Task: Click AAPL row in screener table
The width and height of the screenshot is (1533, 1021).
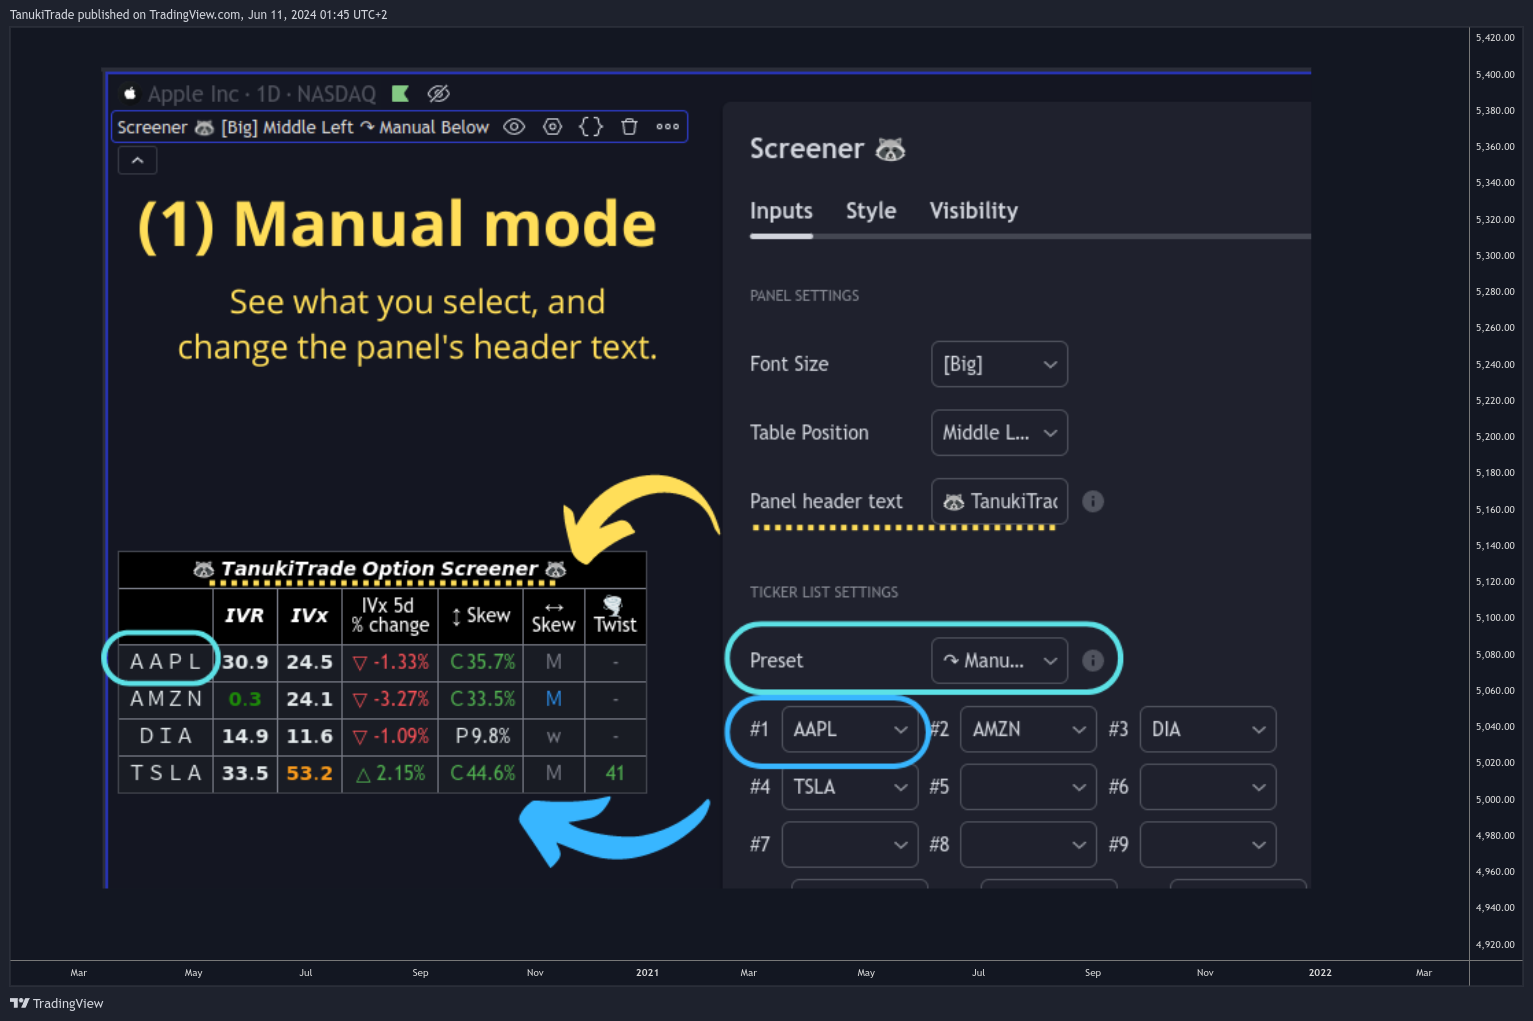Action: [382, 662]
